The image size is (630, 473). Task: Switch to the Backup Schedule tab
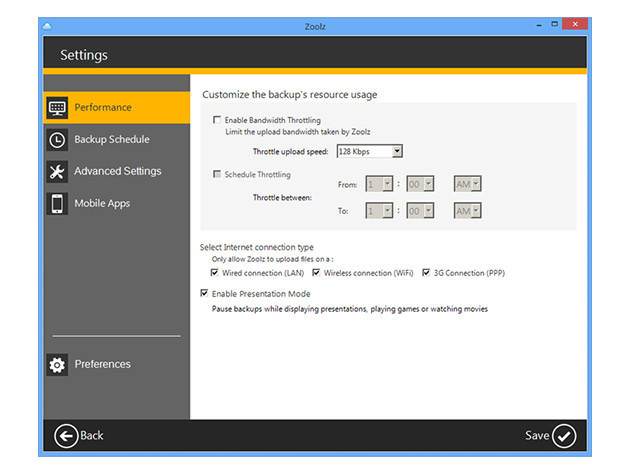click(111, 140)
